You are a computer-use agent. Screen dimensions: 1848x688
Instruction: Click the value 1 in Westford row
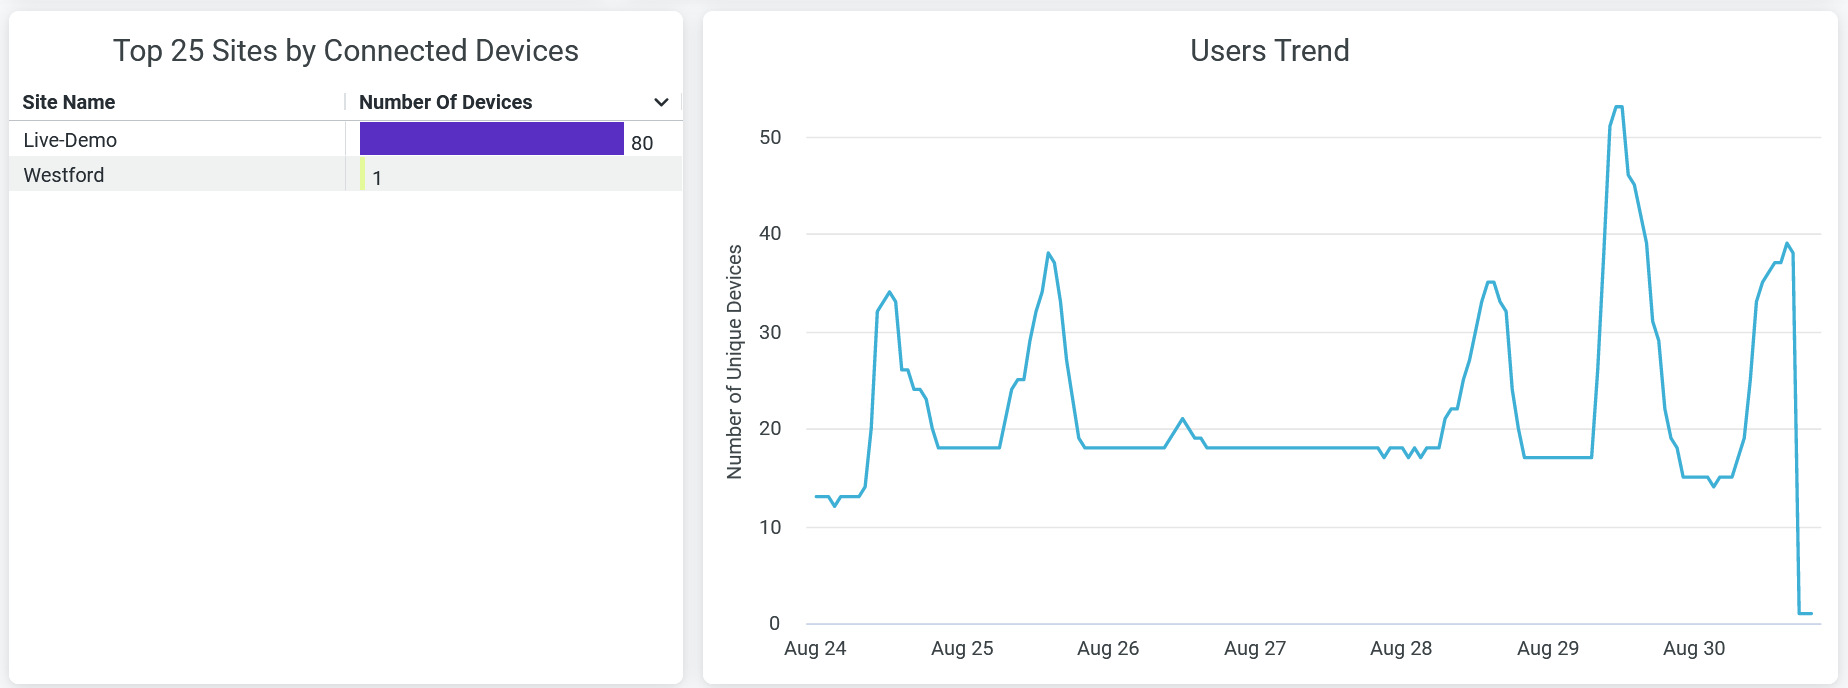pos(377,178)
